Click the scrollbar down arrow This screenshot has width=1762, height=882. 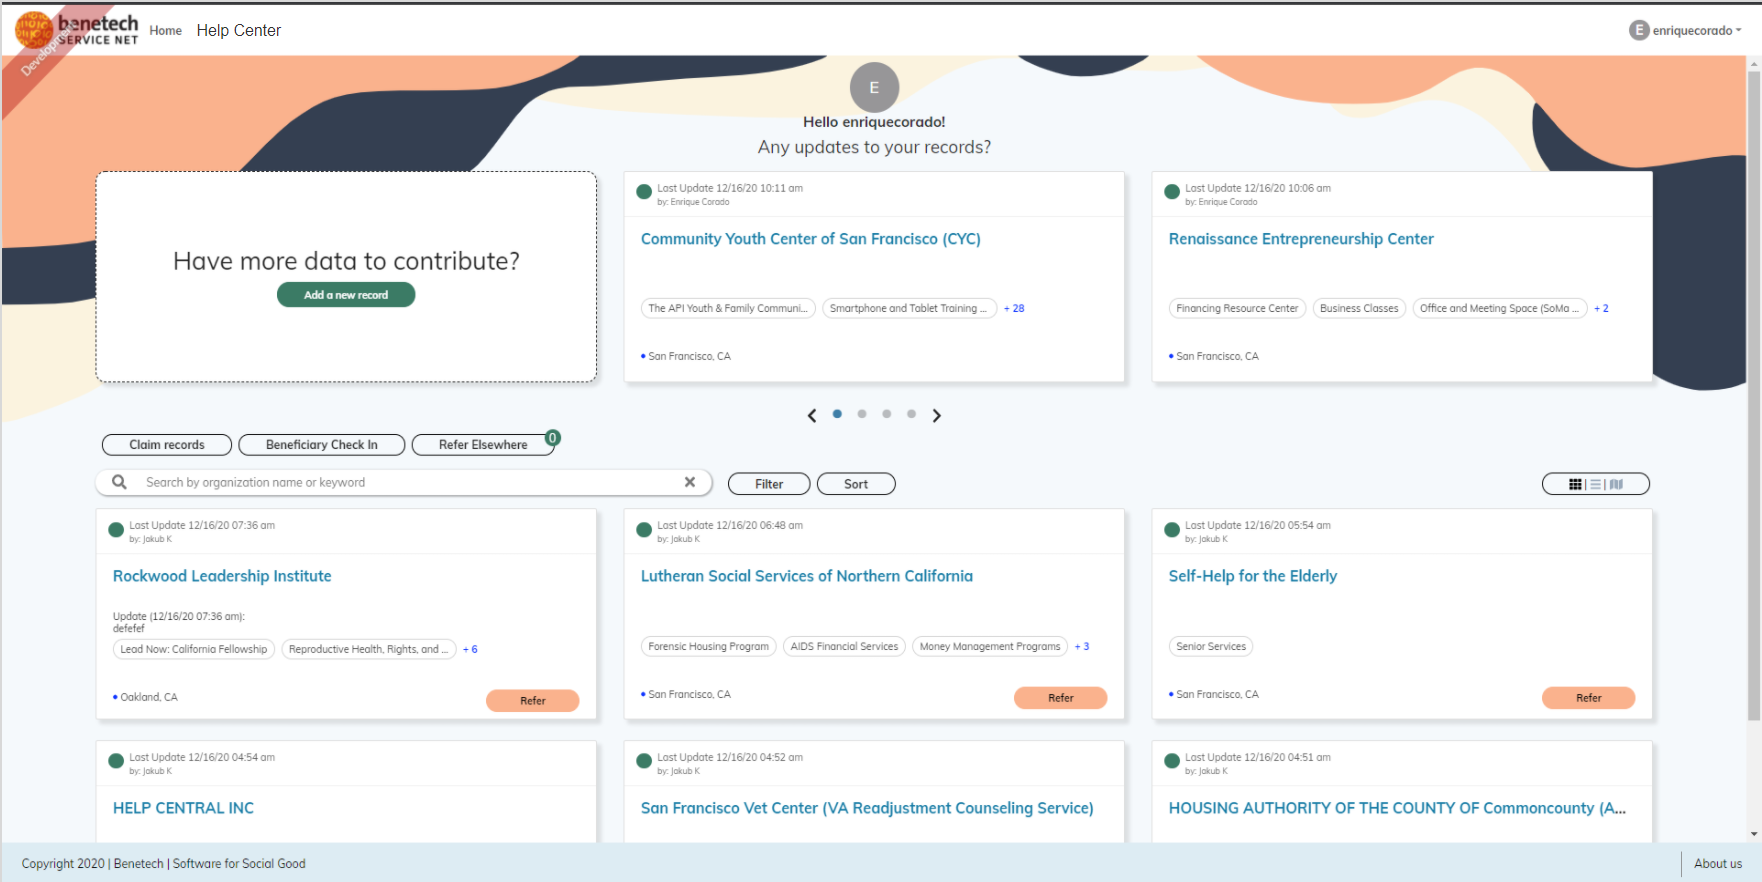click(1754, 834)
